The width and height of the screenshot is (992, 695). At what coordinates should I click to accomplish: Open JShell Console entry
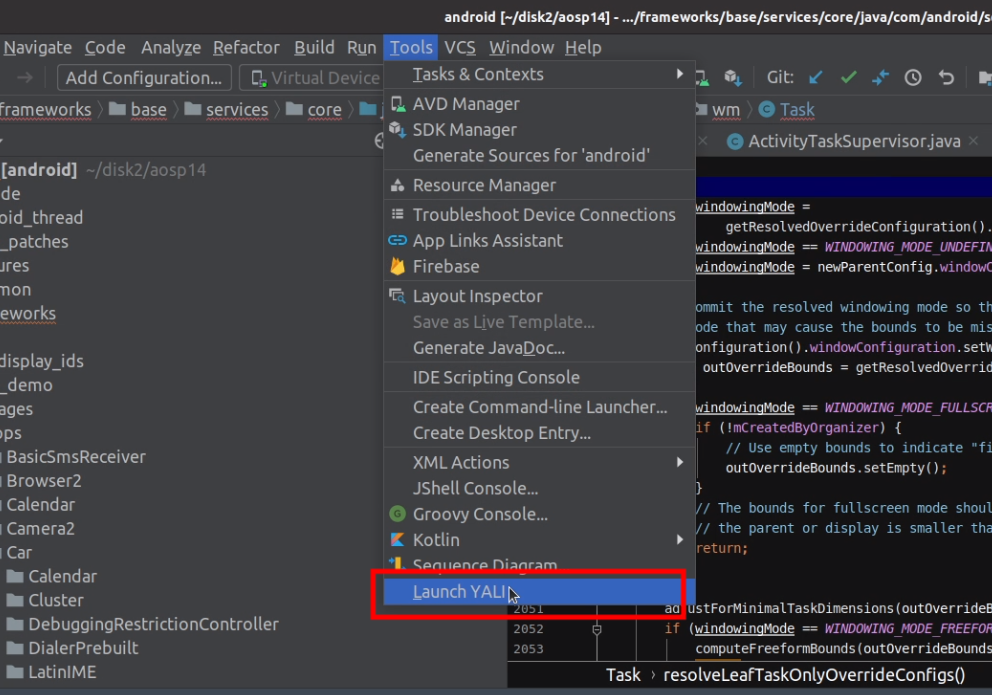pyautogui.click(x=539, y=489)
